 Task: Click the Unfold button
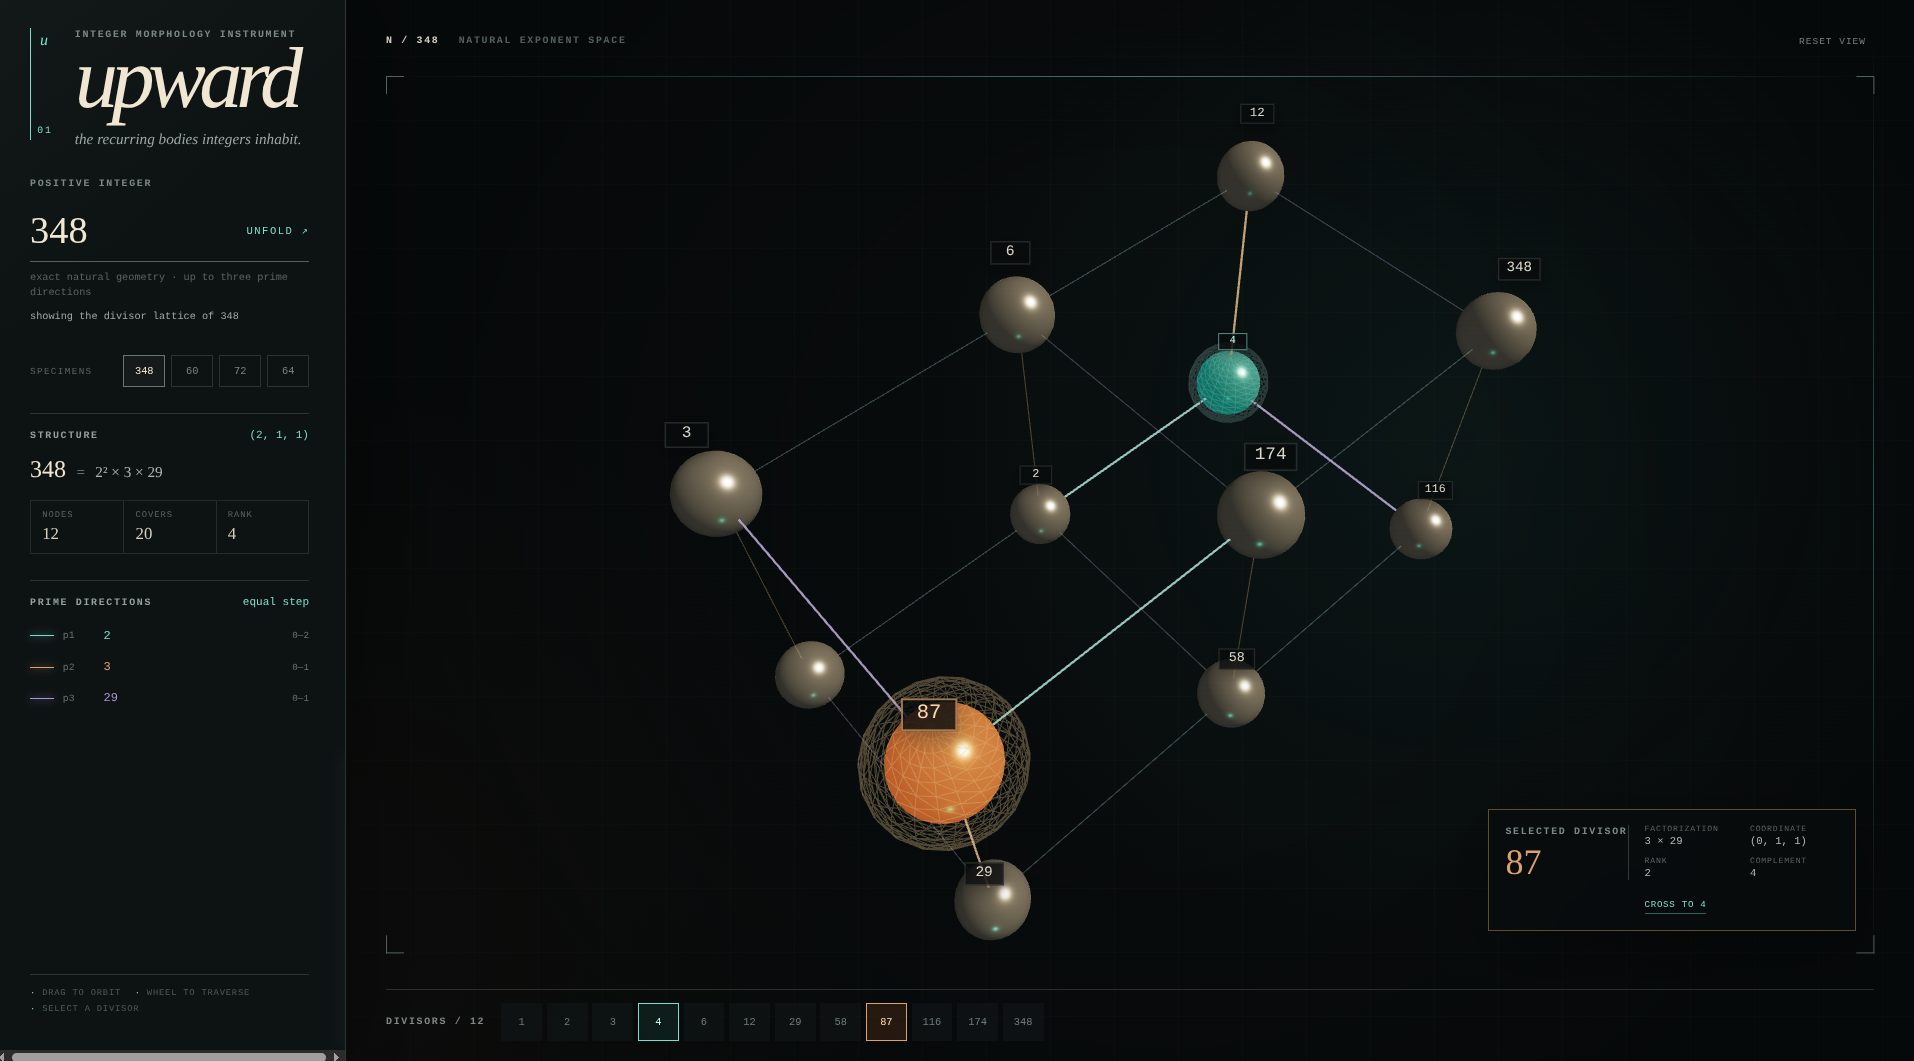(277, 231)
